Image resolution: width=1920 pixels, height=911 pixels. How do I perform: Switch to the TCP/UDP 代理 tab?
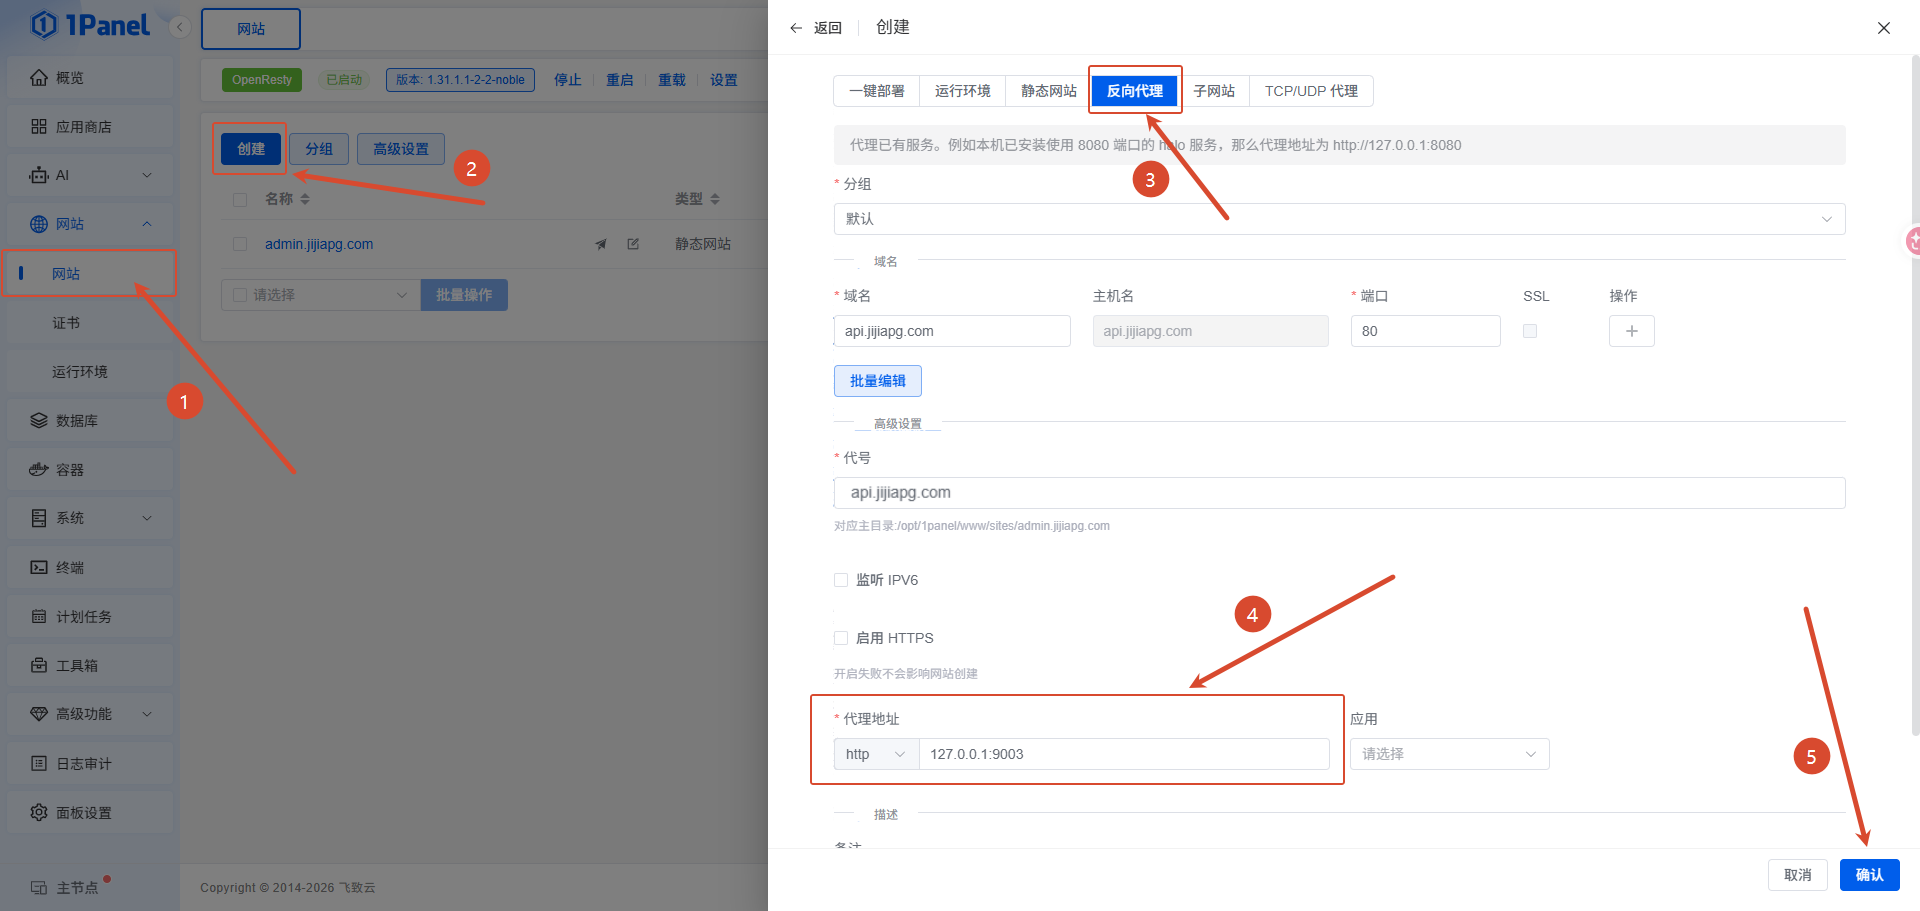point(1311,91)
